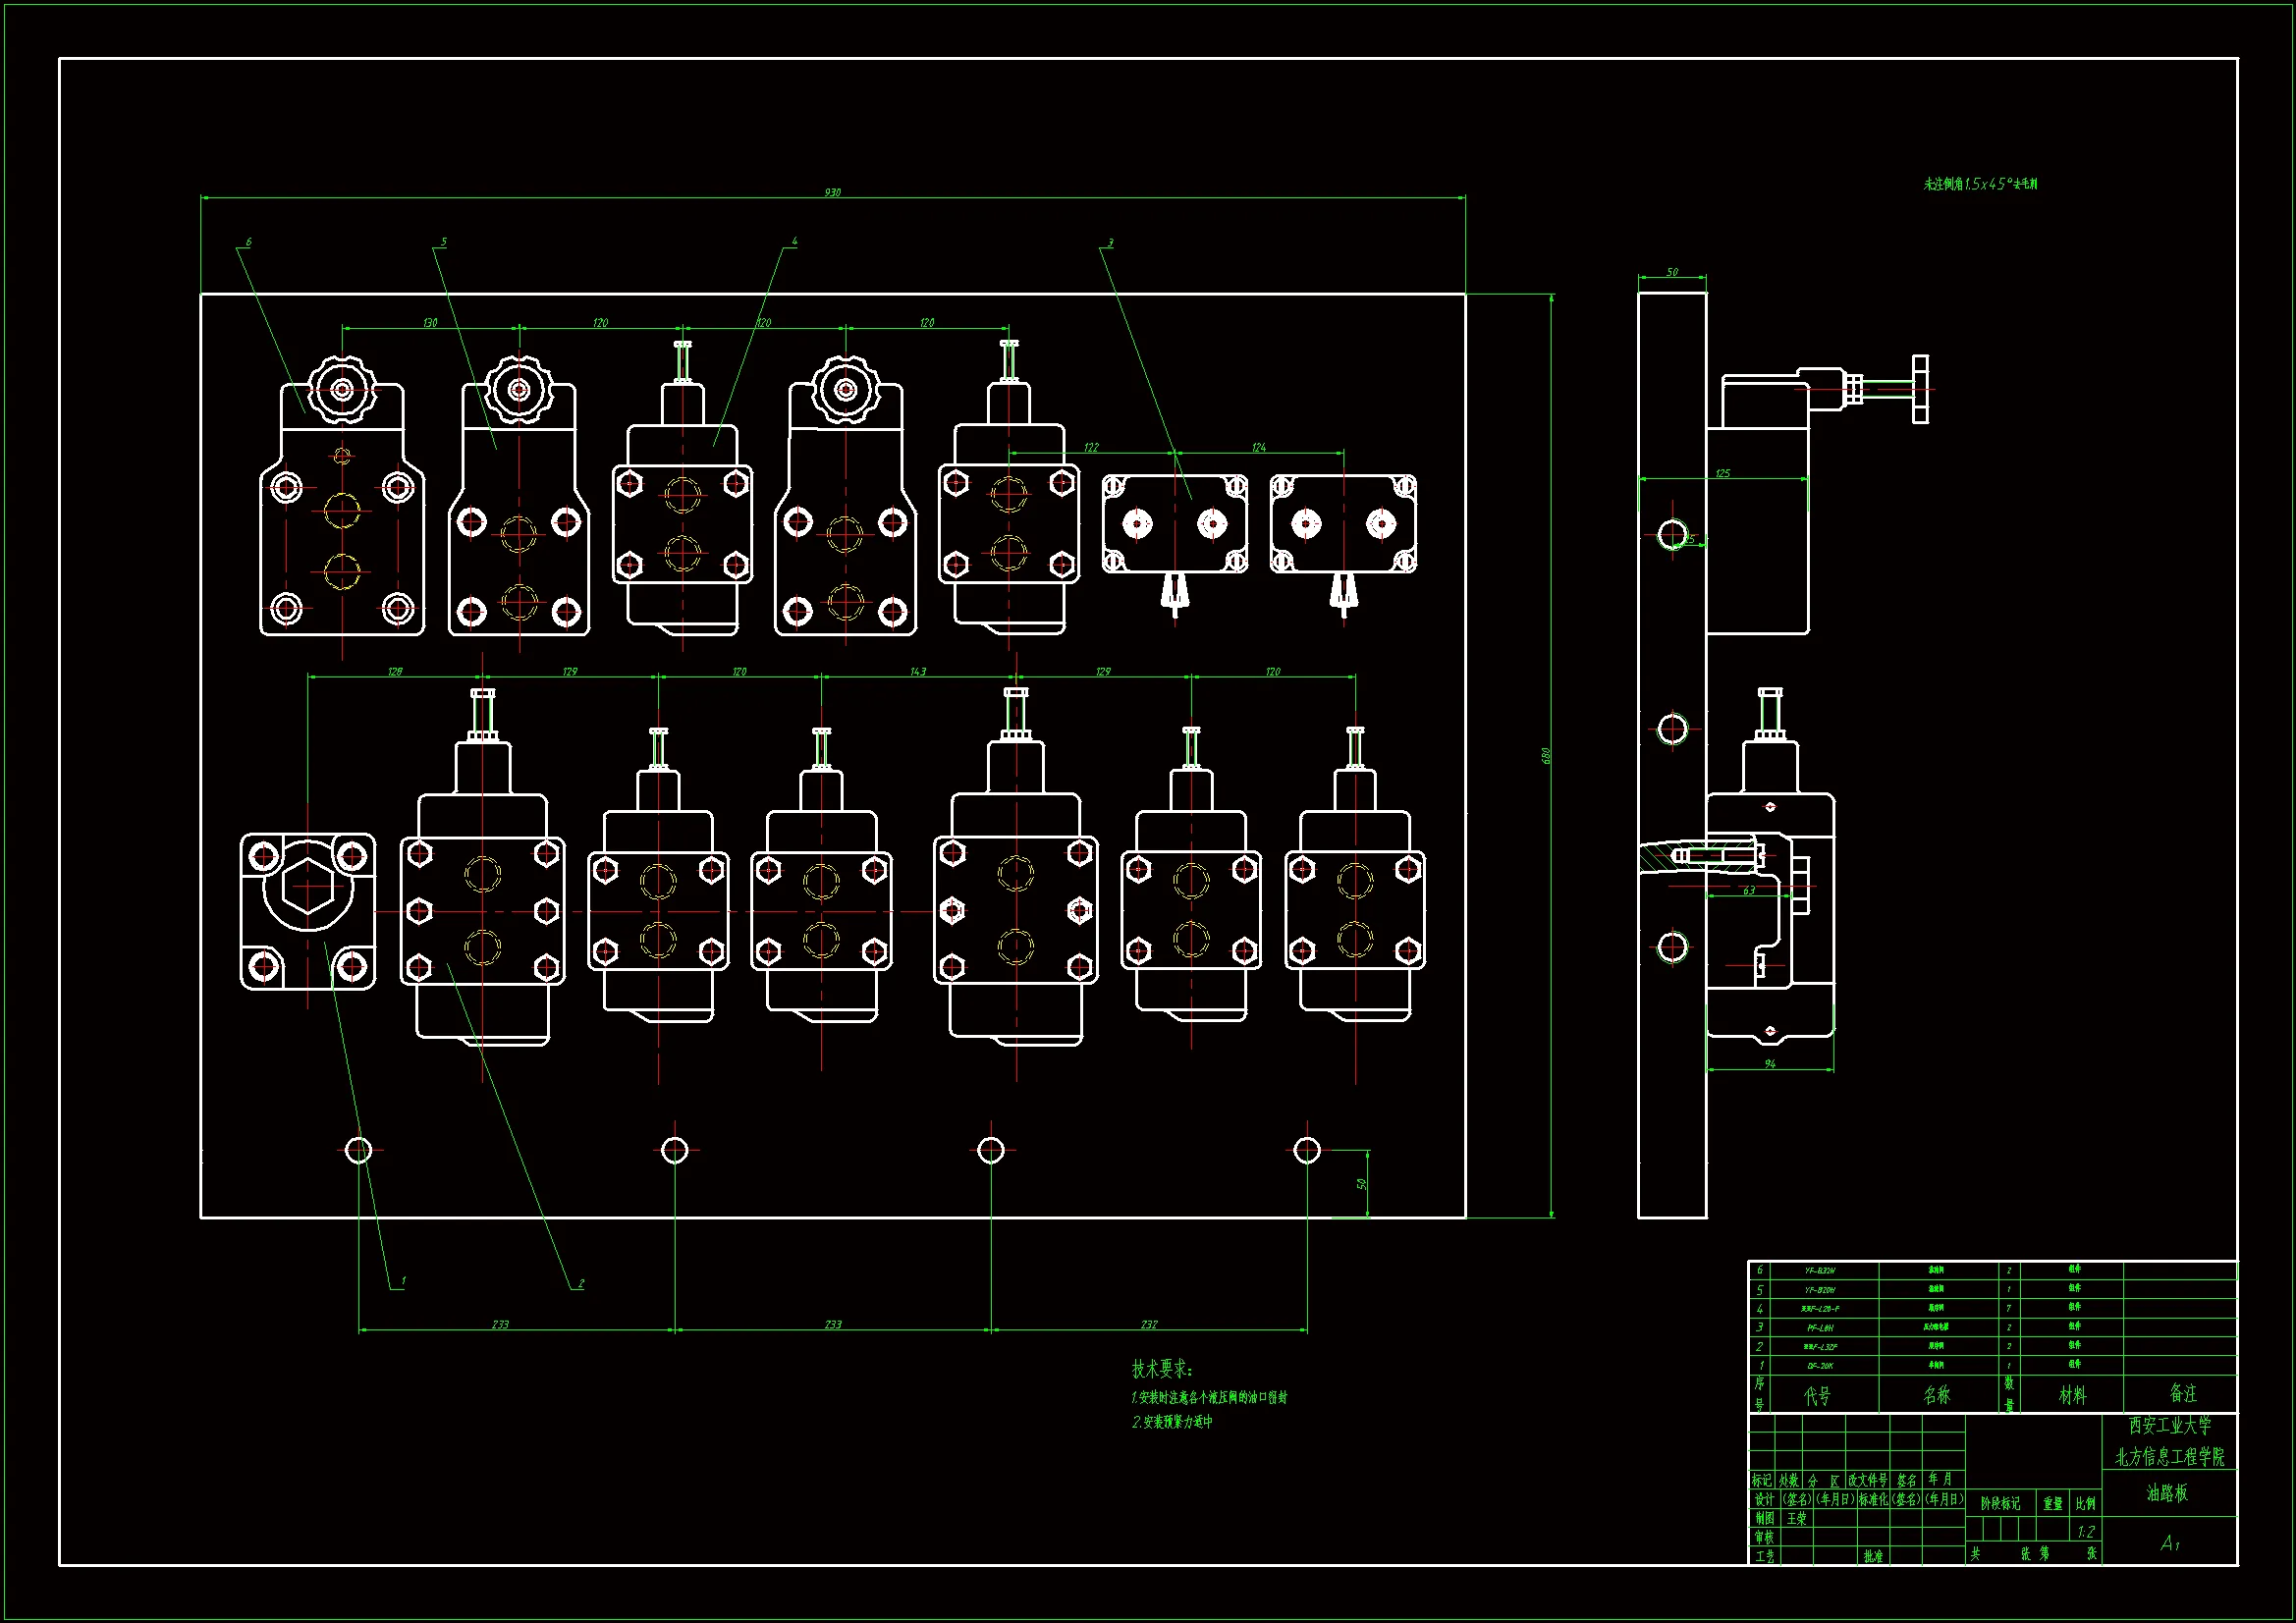Click the 930 overall width dimension text
The width and height of the screenshot is (2296, 1623).
point(832,192)
